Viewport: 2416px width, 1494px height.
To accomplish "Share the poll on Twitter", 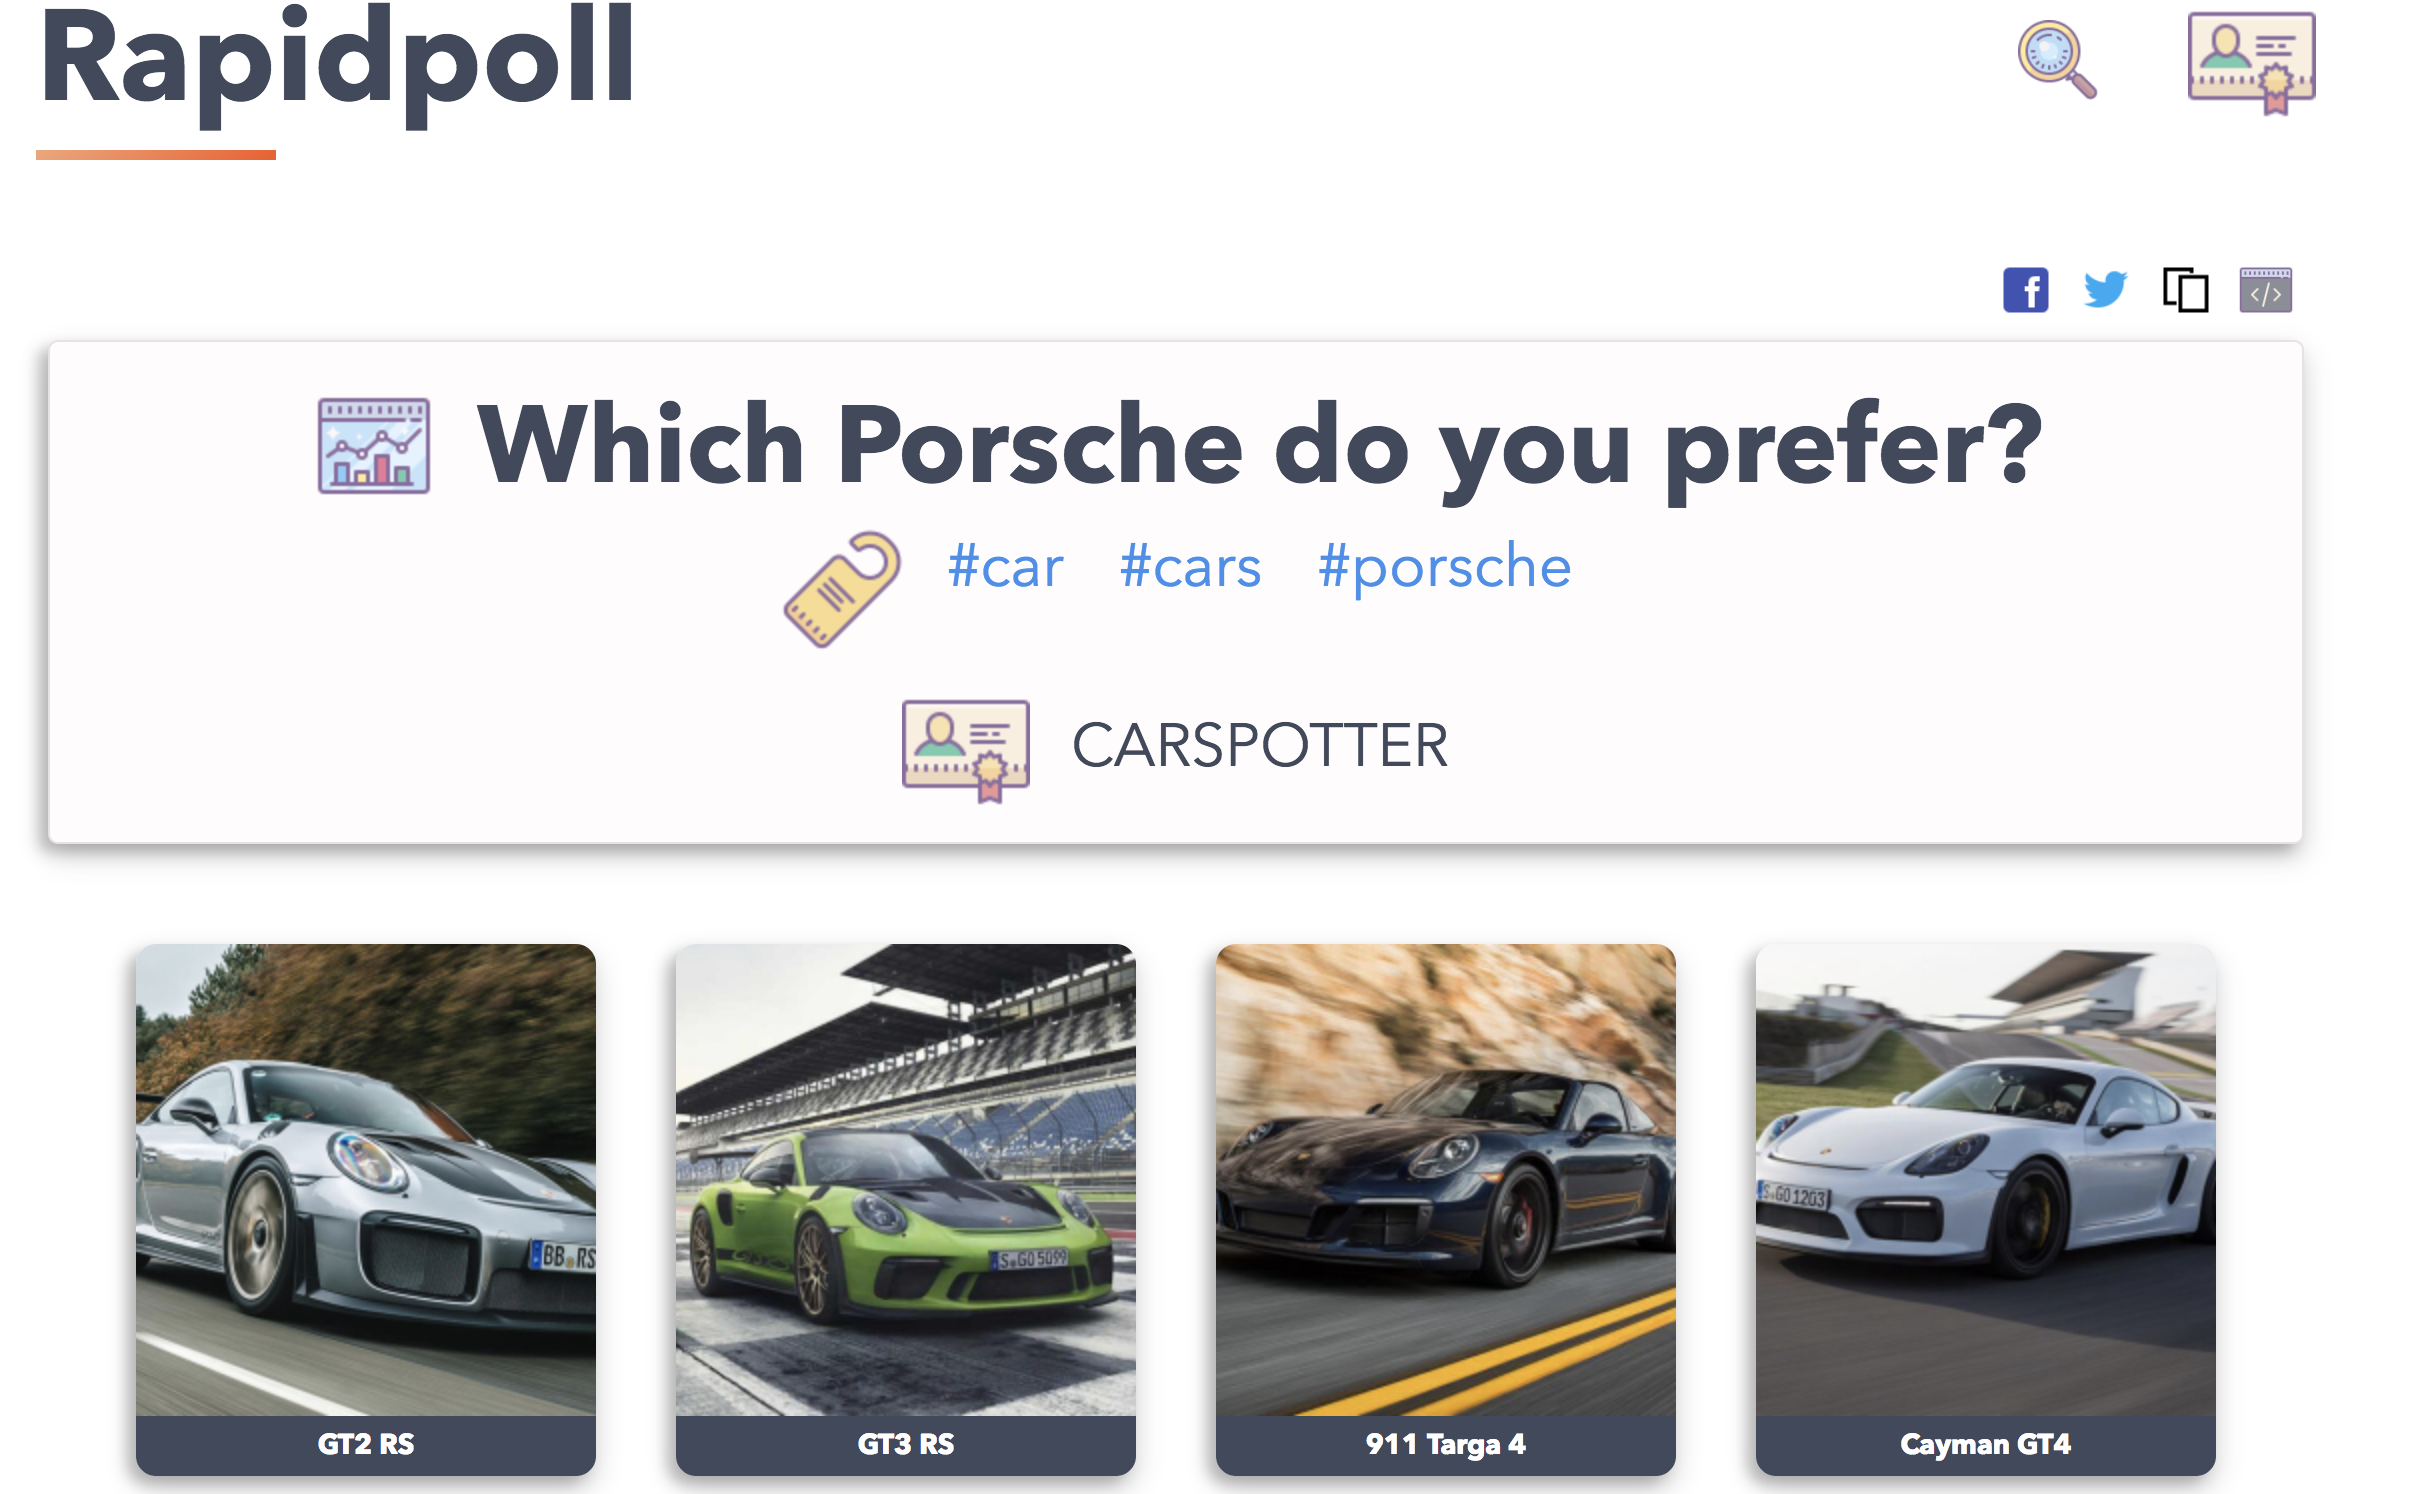I will click(x=2105, y=291).
